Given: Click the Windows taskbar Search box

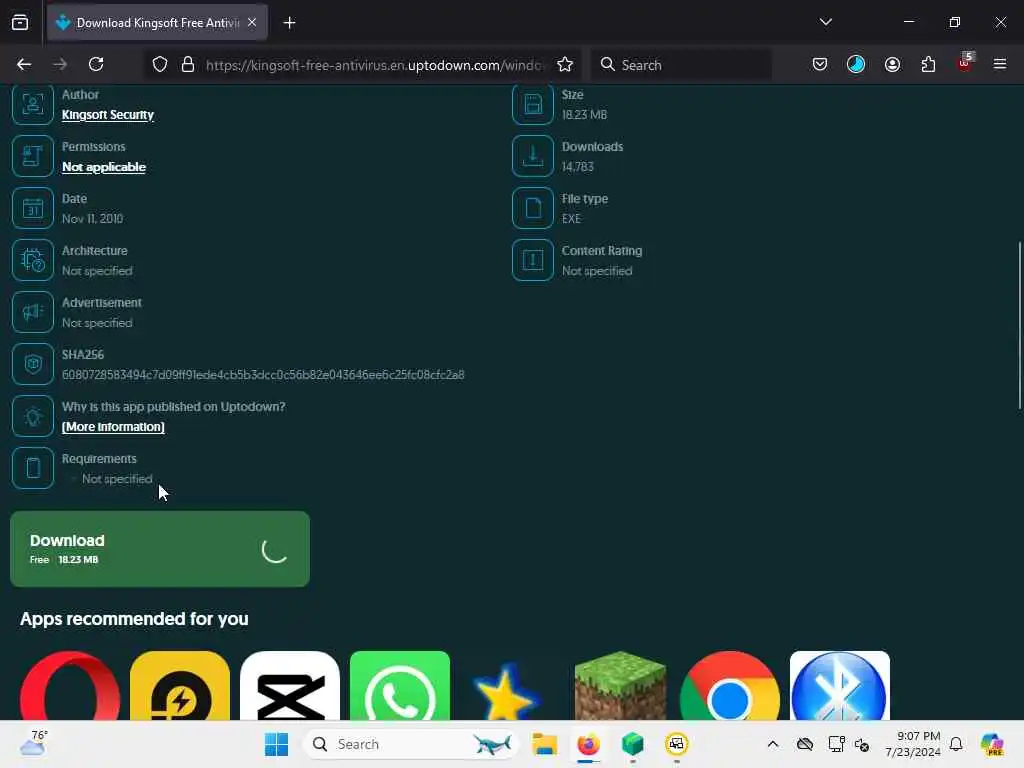Looking at the screenshot, I should [x=411, y=744].
